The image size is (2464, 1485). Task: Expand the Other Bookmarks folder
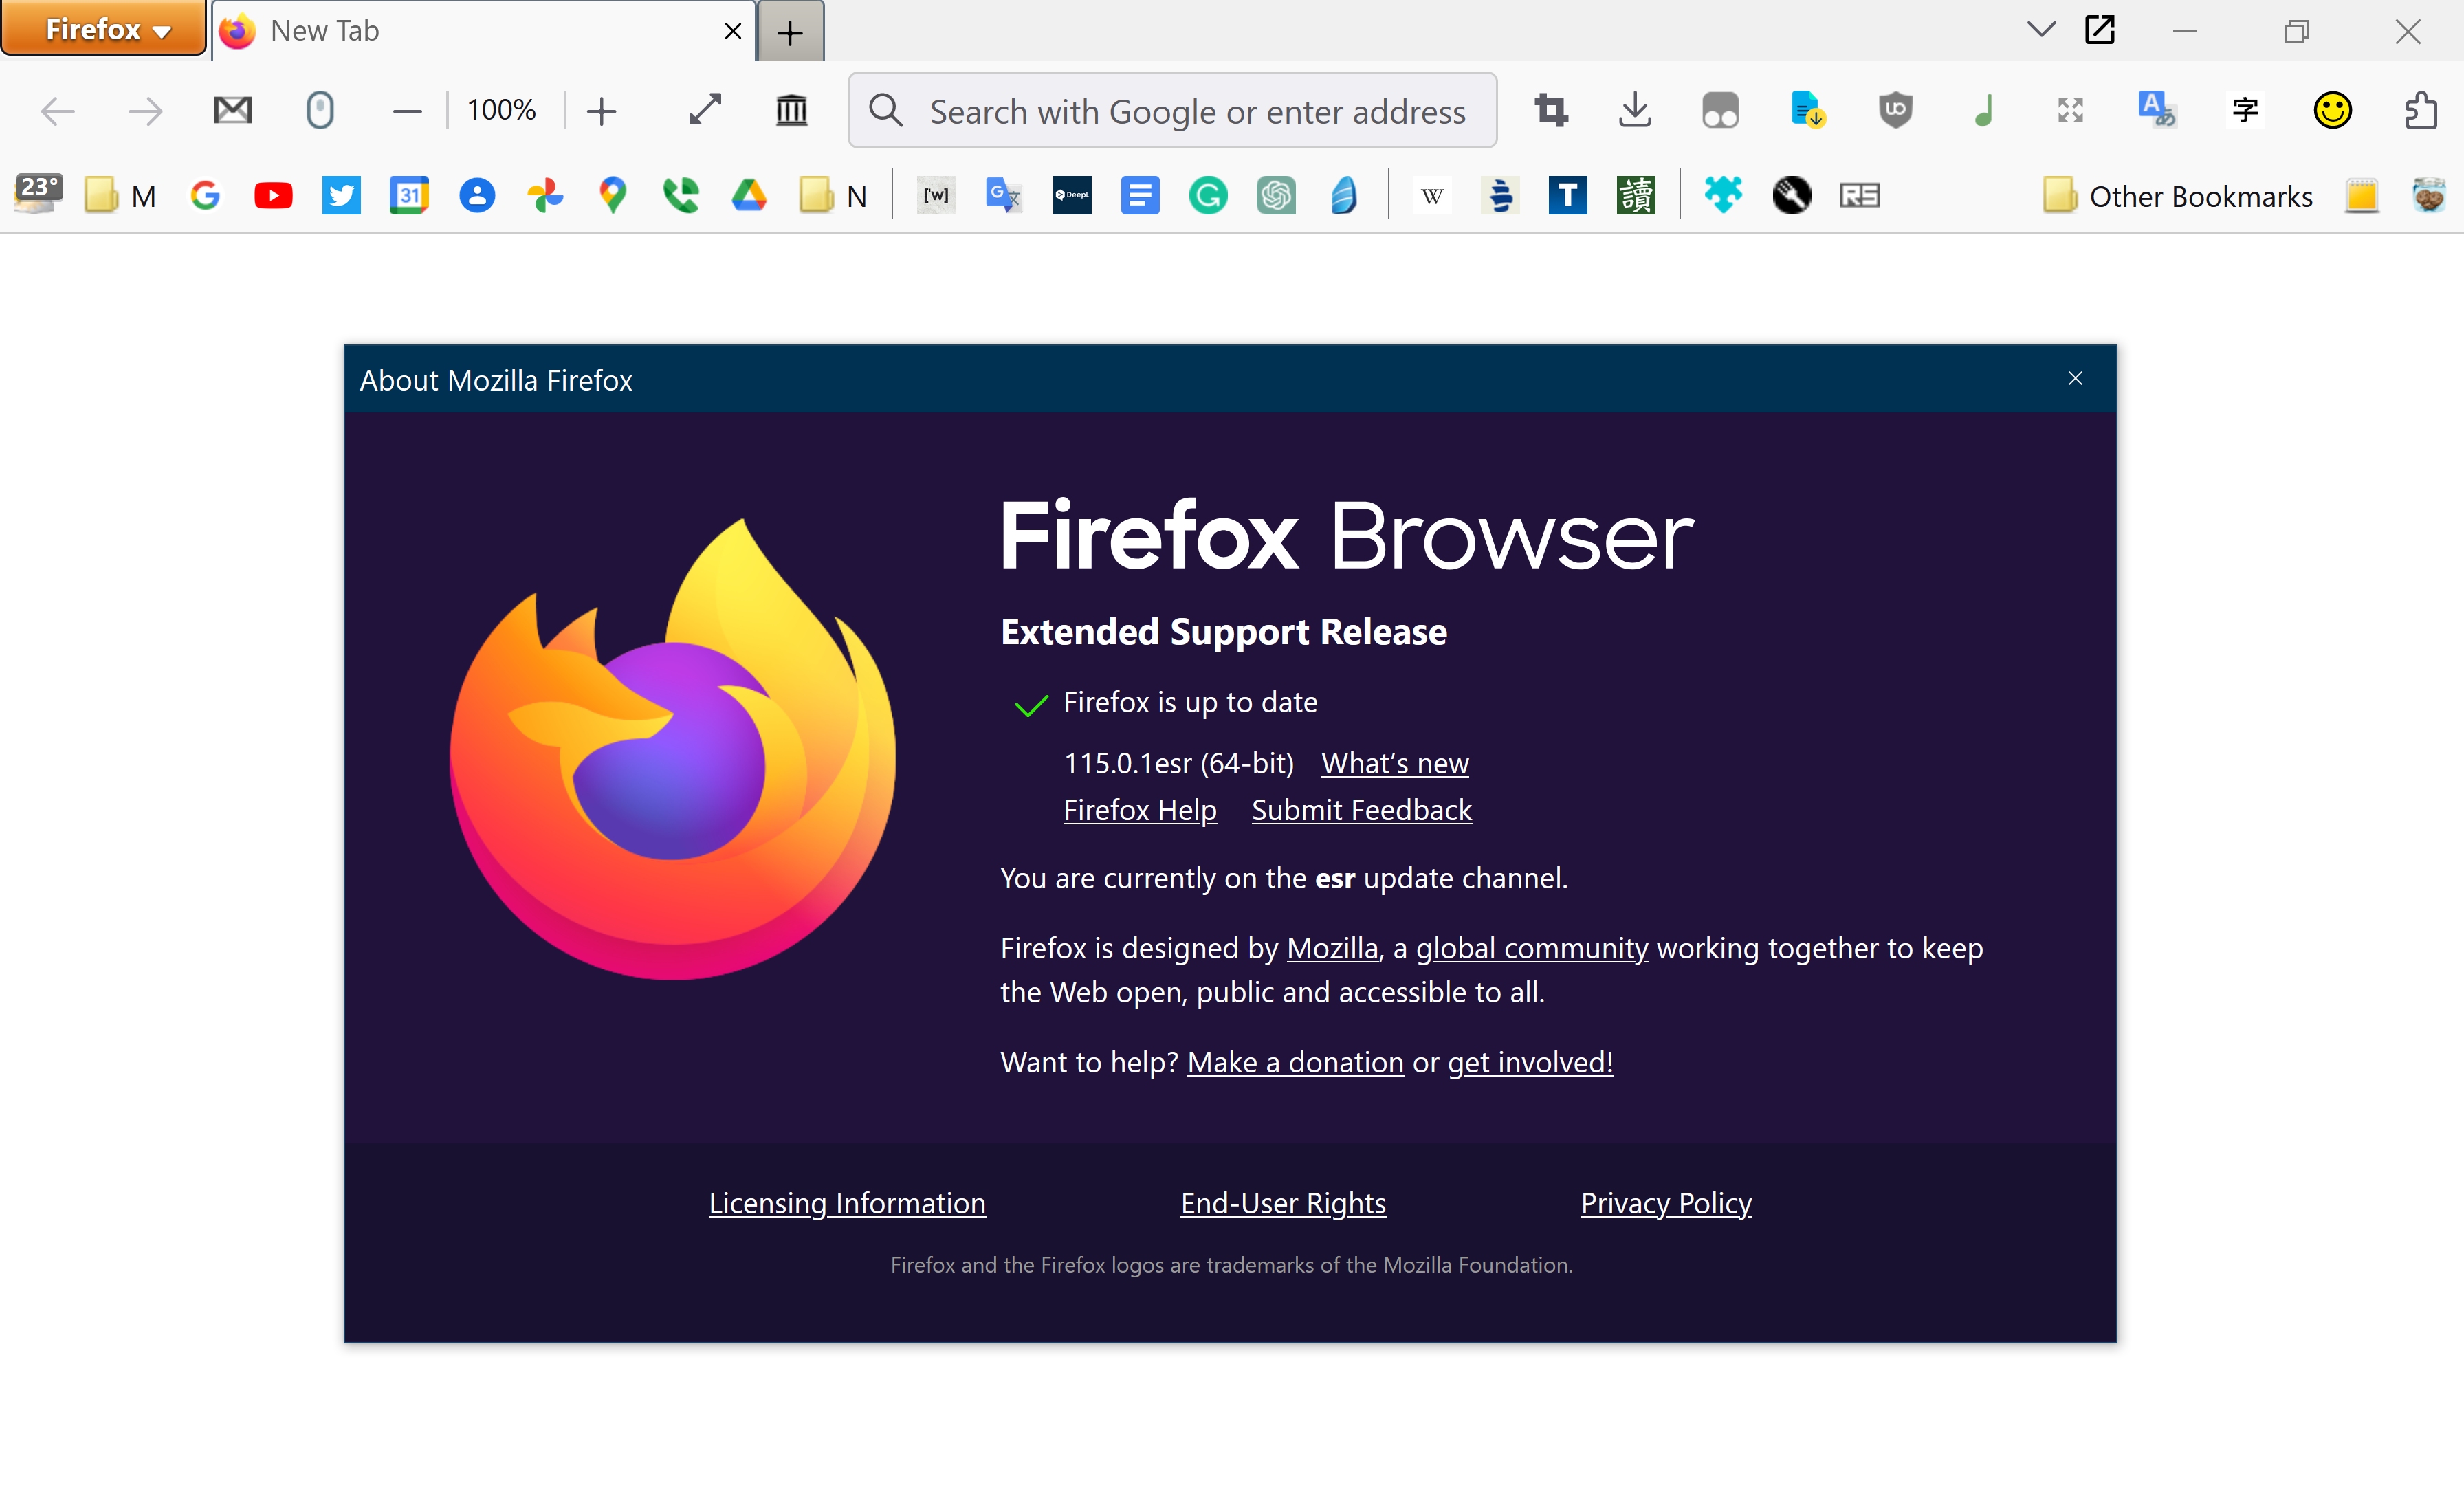[x=2177, y=196]
